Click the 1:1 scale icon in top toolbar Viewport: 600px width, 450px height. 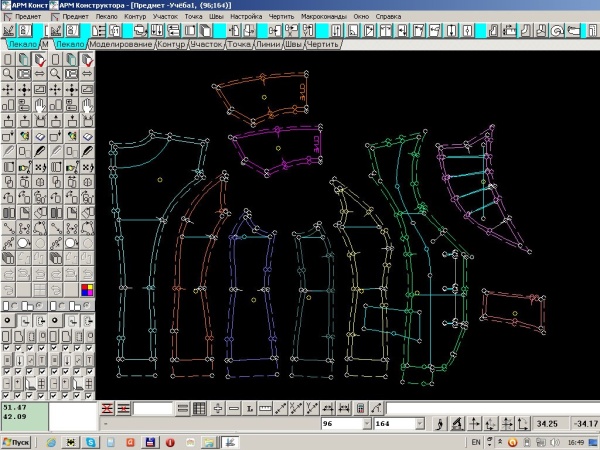click(x=114, y=30)
